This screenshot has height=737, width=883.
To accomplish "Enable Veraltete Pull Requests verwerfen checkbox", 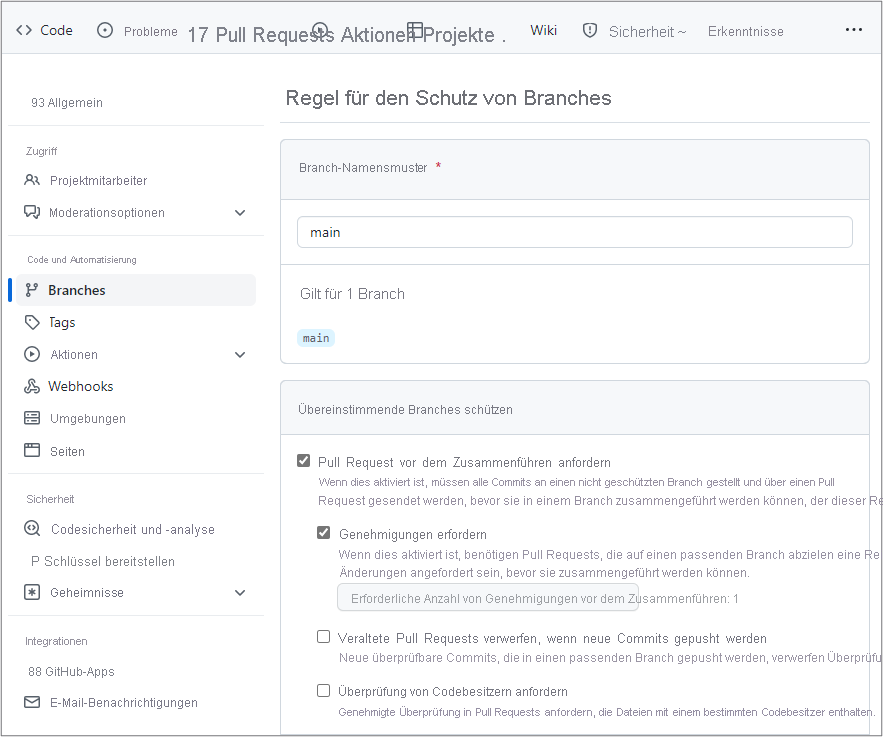I will (324, 637).
